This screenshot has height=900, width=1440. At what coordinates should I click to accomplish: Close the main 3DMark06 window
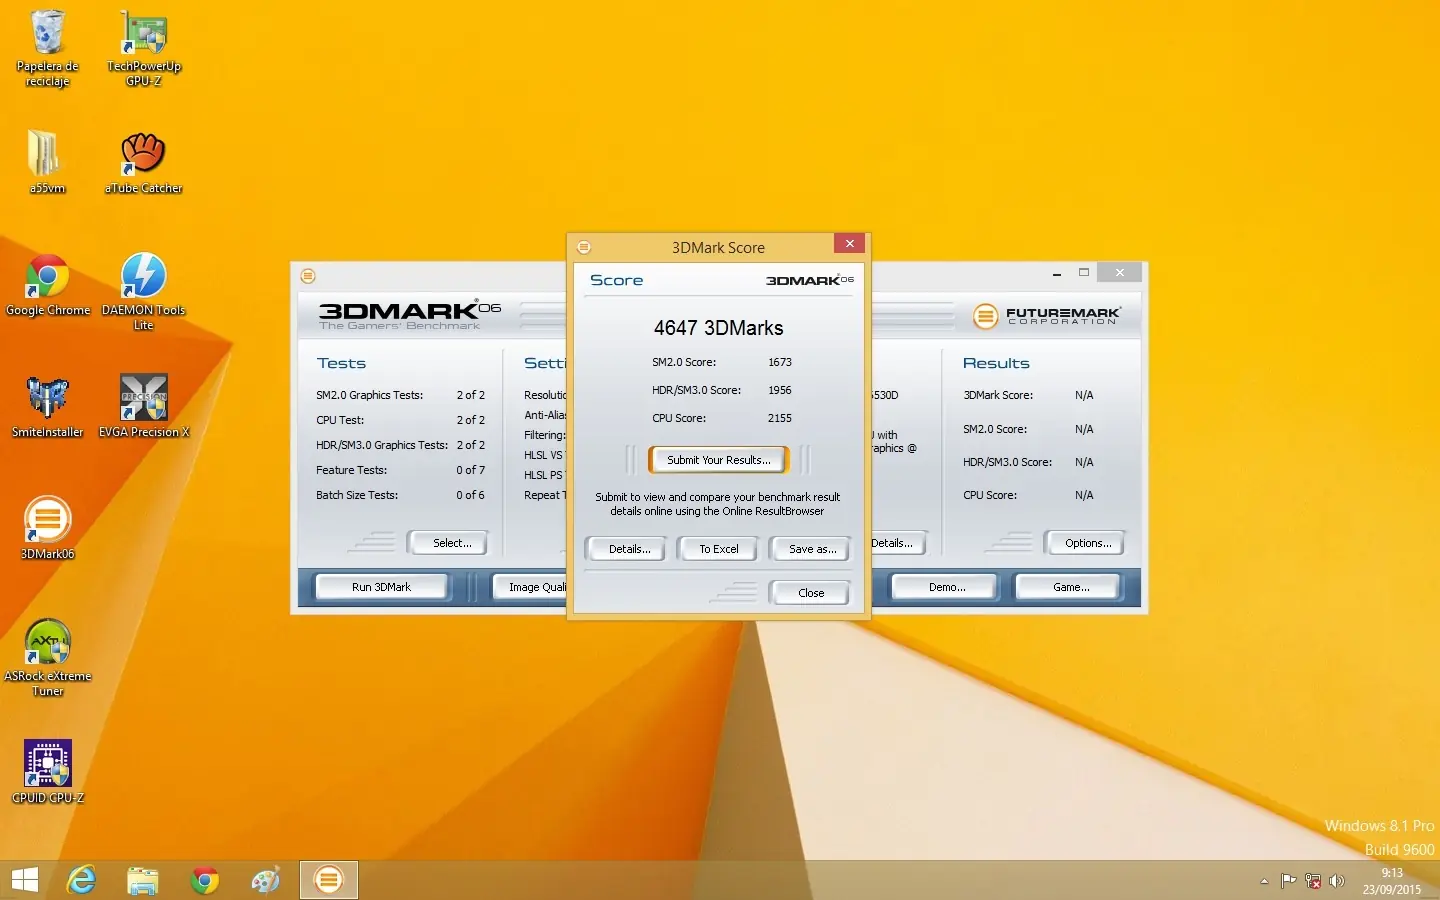tap(1120, 273)
